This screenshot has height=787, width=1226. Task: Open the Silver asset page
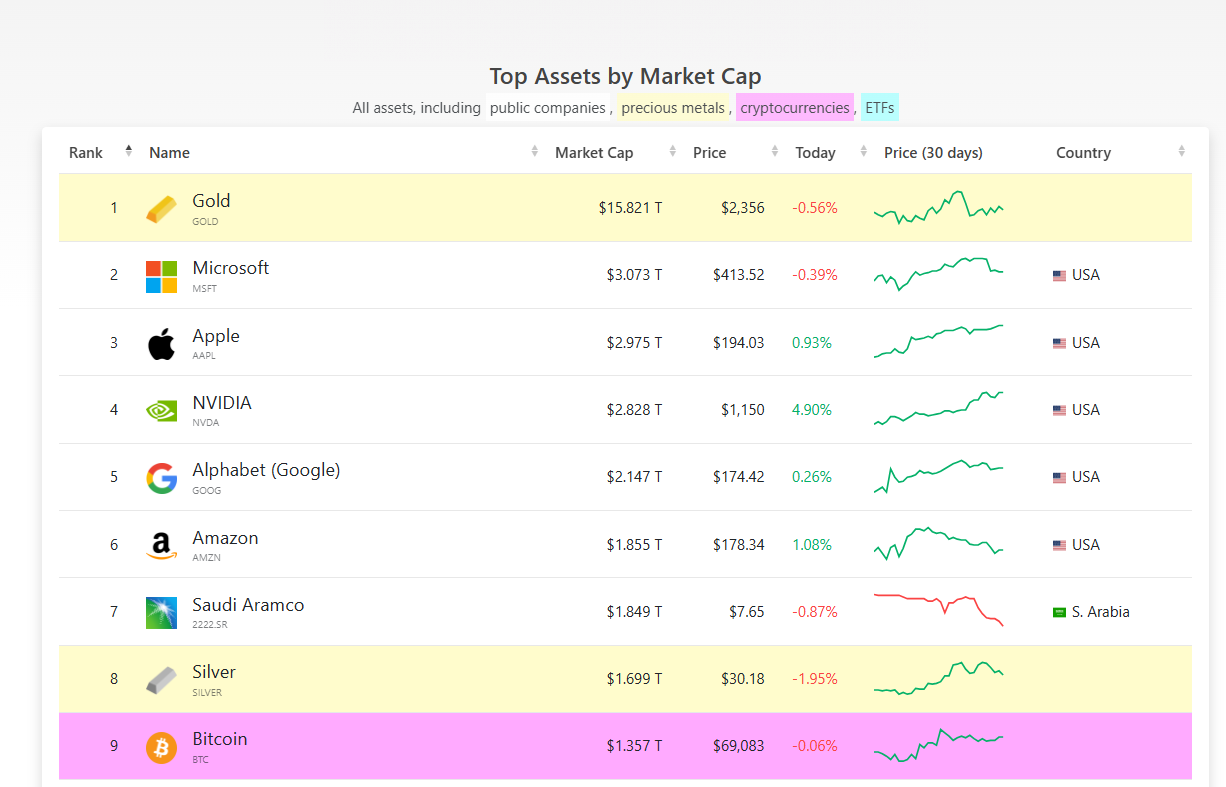pyautogui.click(x=214, y=672)
